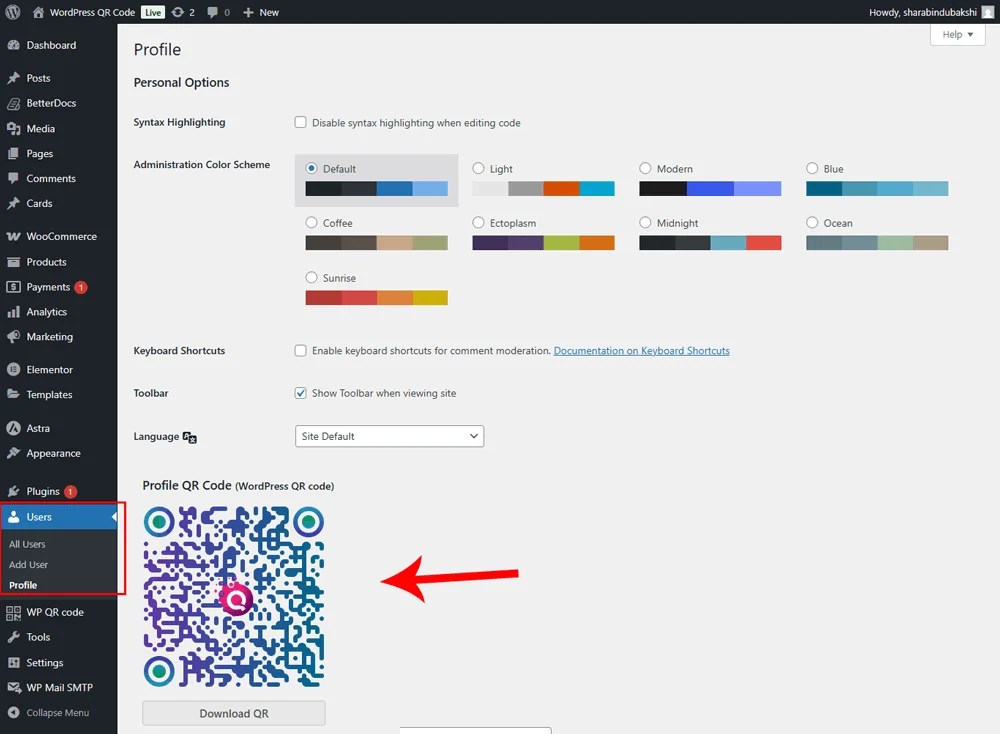1000x734 pixels.
Task: Open the WooCommerce menu label
Action: tap(62, 237)
